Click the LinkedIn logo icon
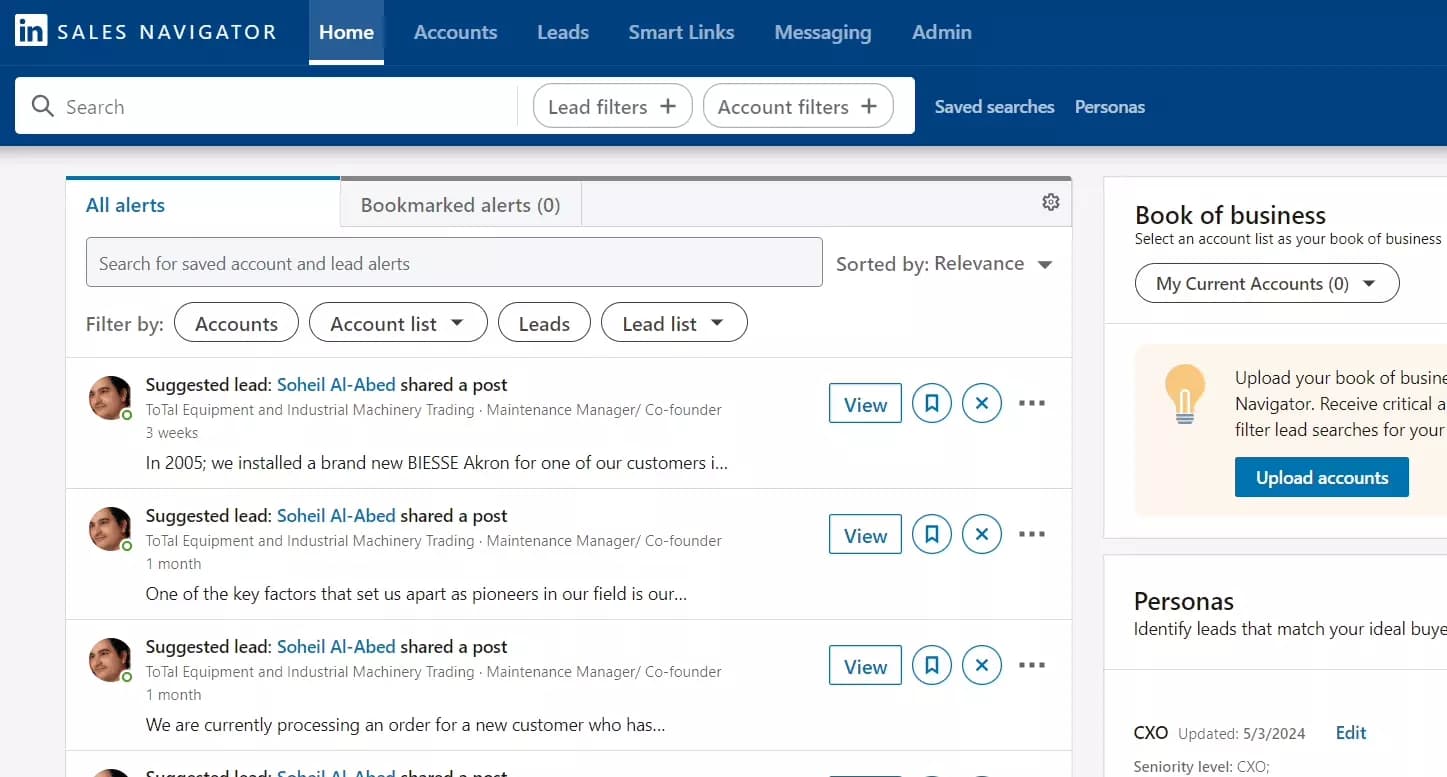This screenshot has width=1447, height=777. [x=31, y=31]
